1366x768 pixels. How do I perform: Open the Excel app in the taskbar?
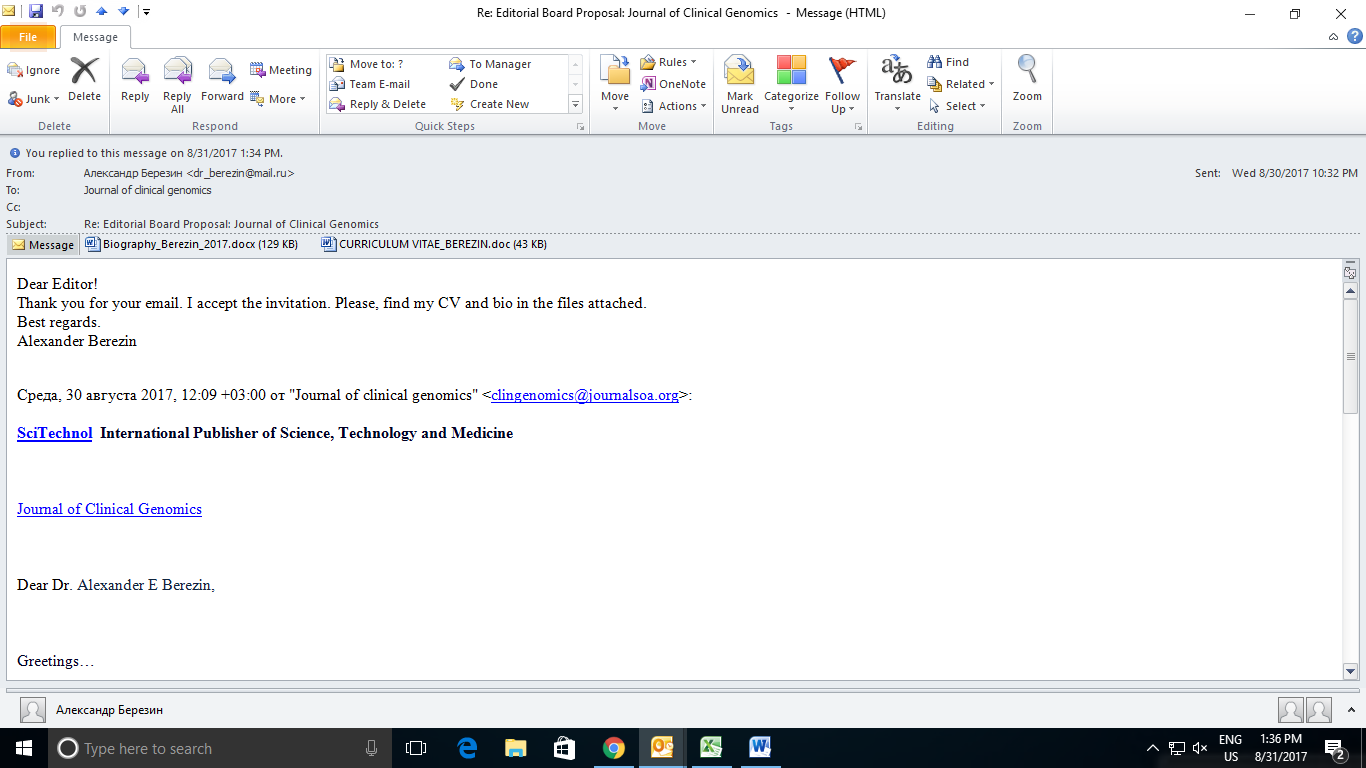pos(711,747)
